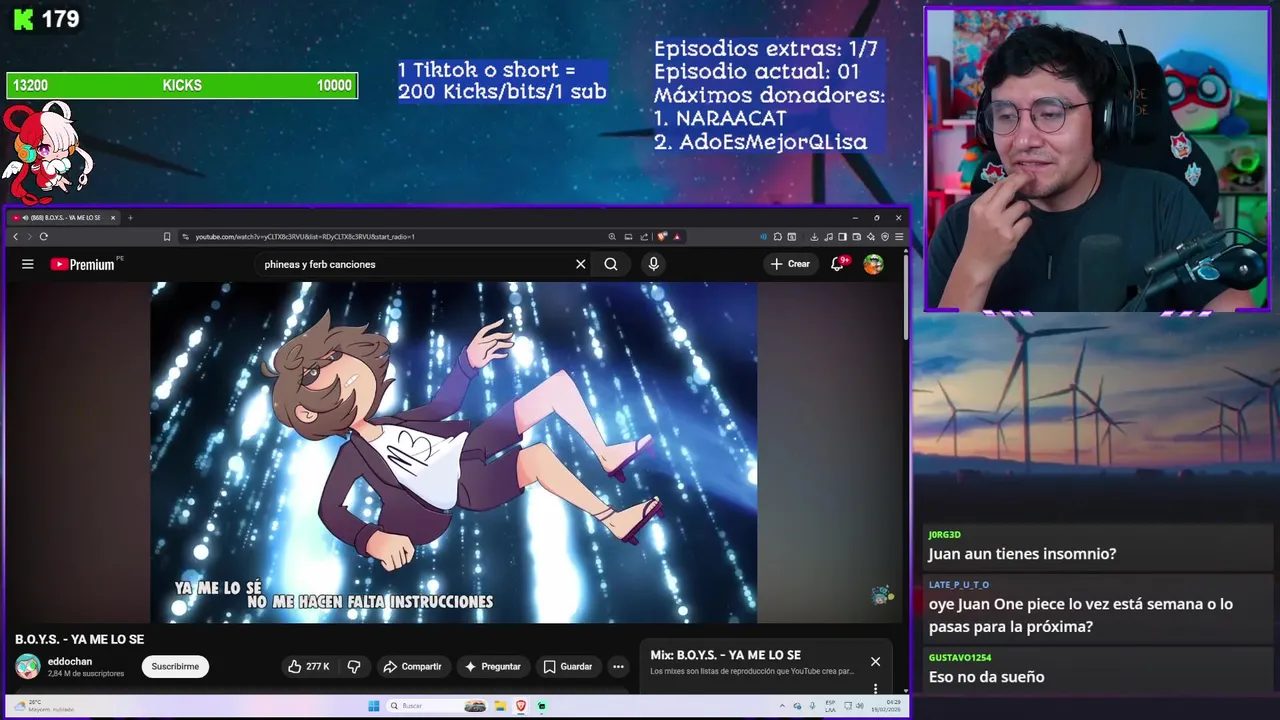Open media control music note icon
The image size is (1280, 720).
[x=828, y=237]
